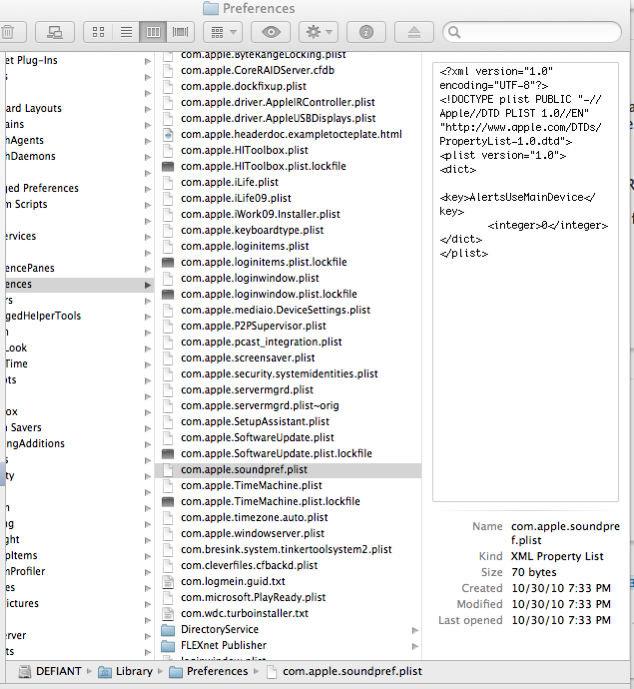The height and width of the screenshot is (689, 634).
Task: Expand the LaunchAgents folder arrow
Action: pos(148,141)
